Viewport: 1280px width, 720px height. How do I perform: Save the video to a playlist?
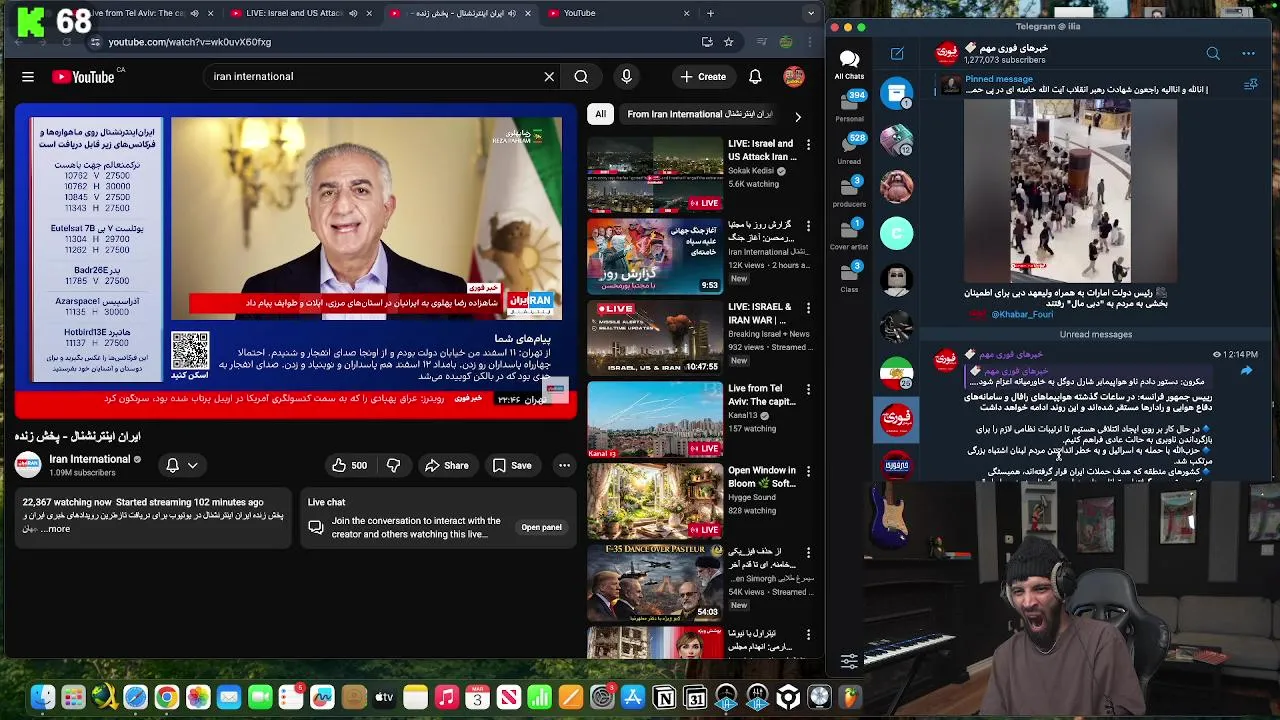tap(511, 465)
